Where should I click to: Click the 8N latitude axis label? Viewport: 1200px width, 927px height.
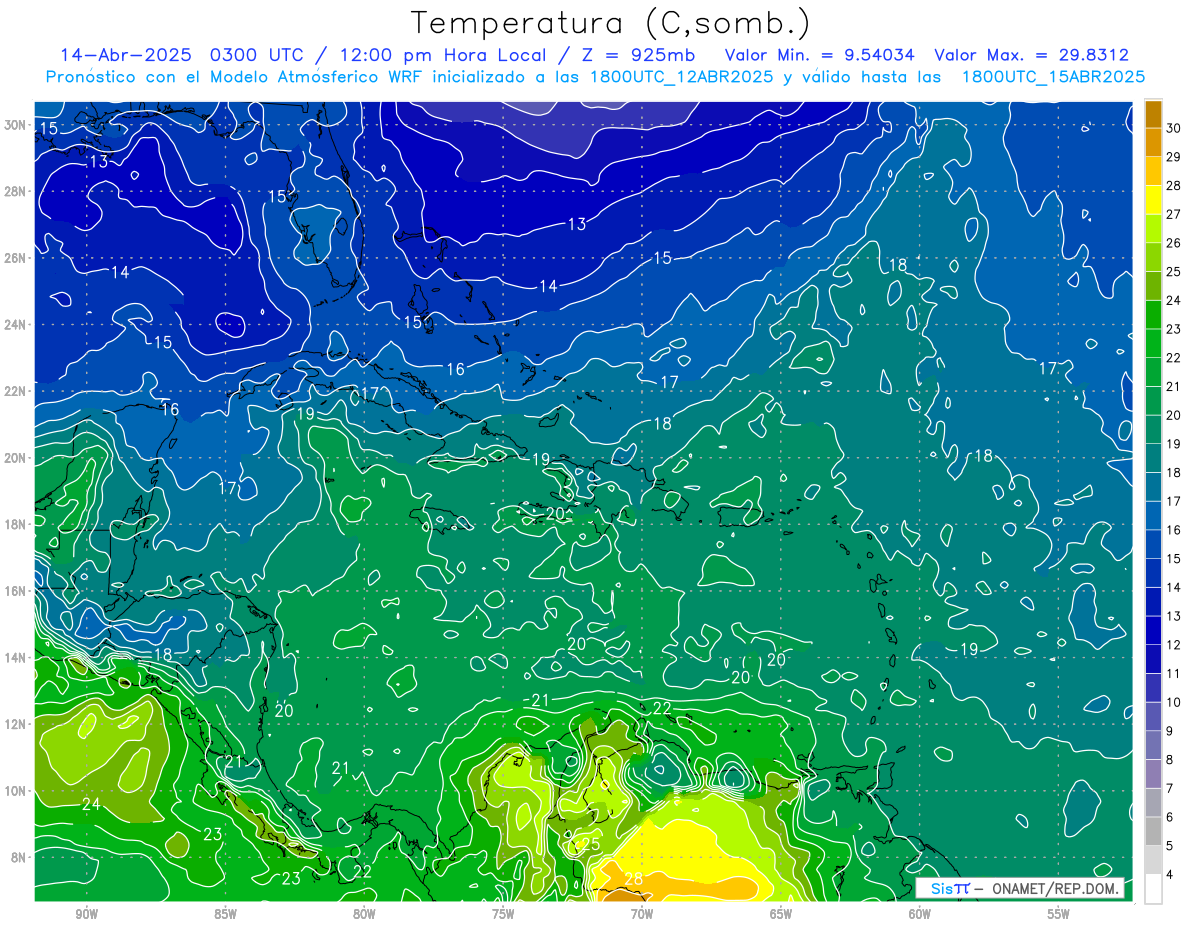pyautogui.click(x=19, y=857)
